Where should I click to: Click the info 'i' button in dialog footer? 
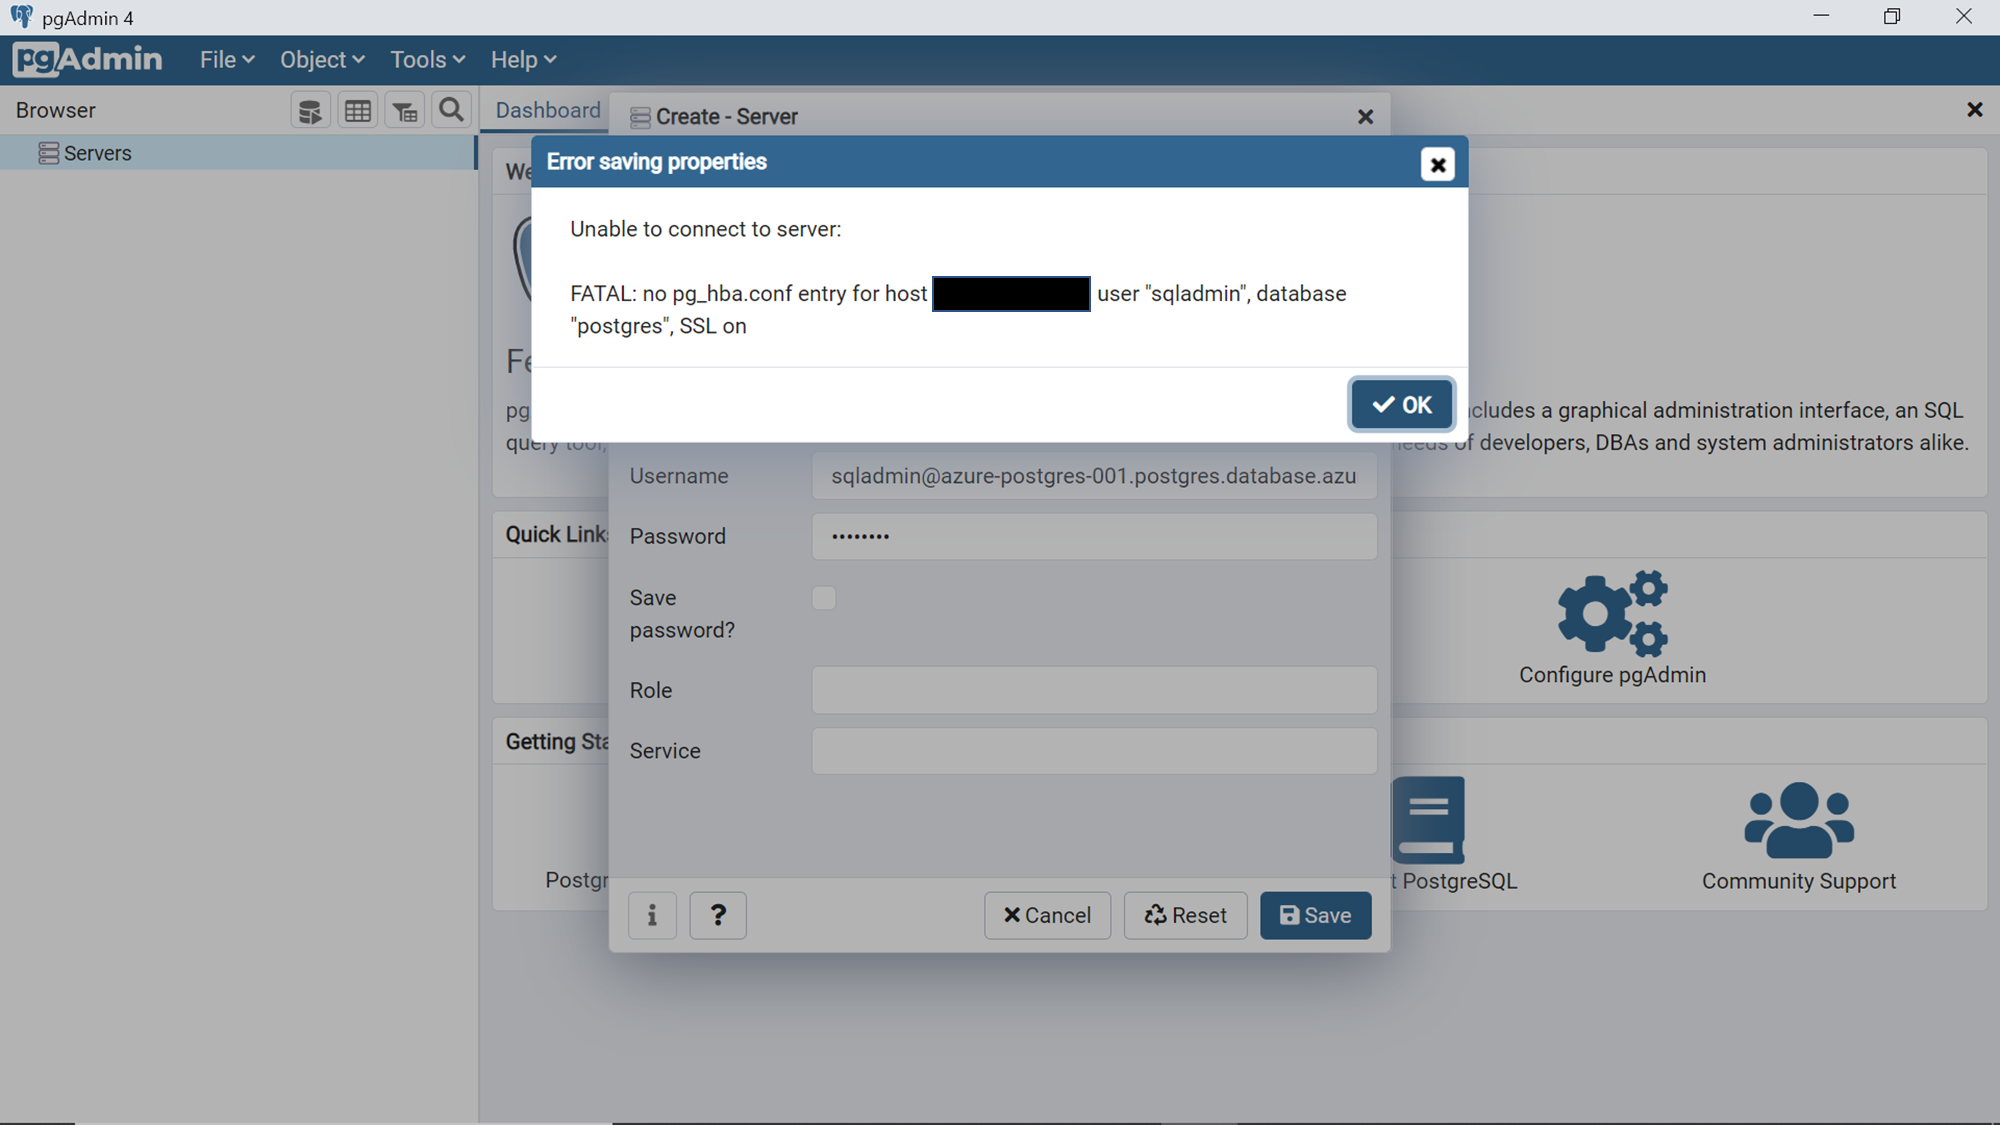[652, 915]
